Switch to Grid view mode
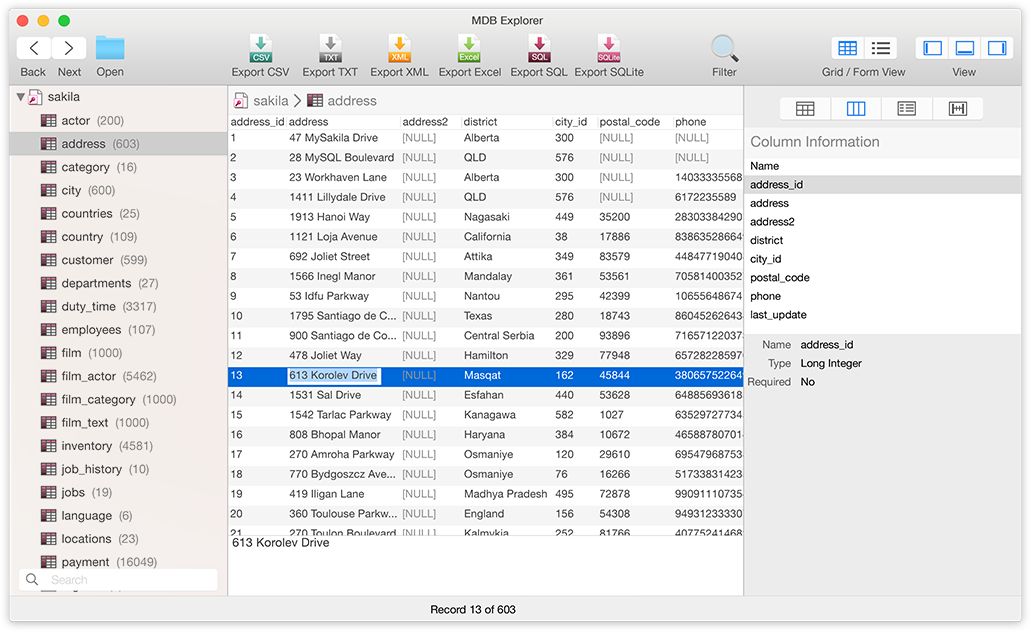The height and width of the screenshot is (632, 1031). [x=847, y=48]
